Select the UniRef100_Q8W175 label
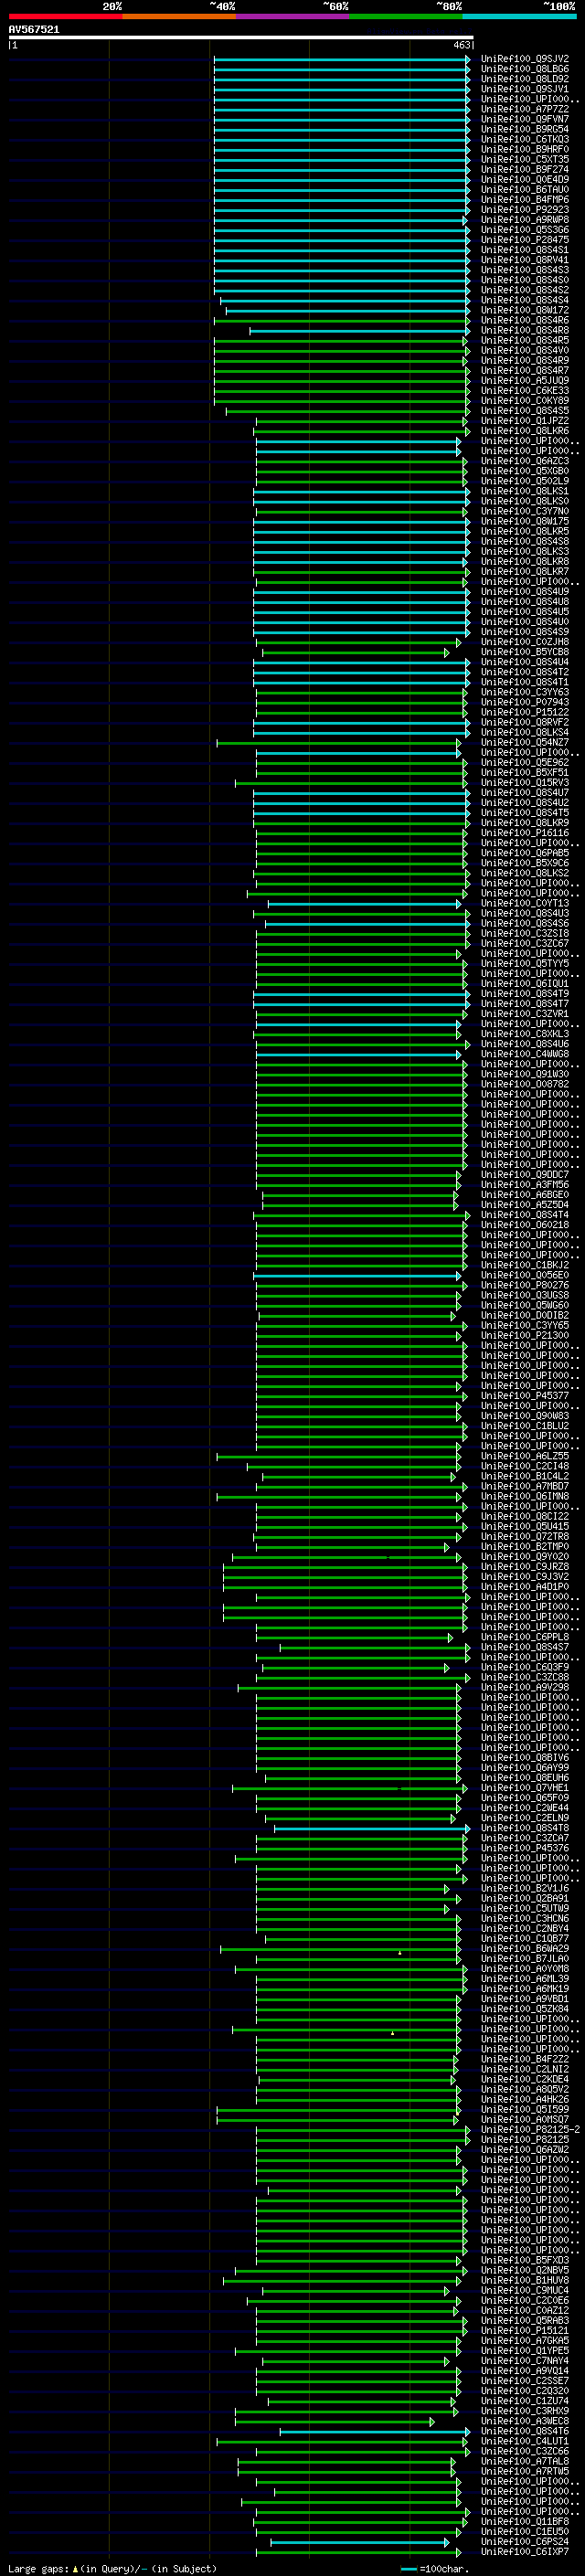The width and height of the screenshot is (585, 2576). click(x=525, y=521)
